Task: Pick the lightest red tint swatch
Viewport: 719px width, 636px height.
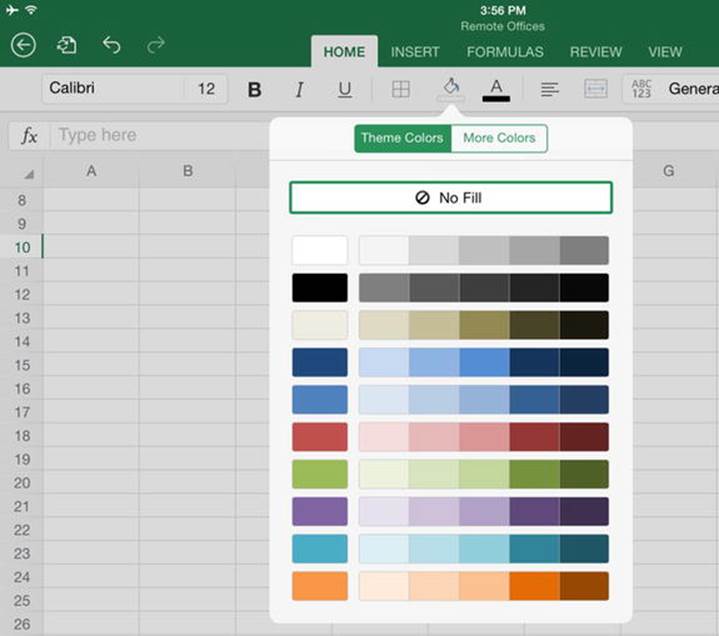Action: pyautogui.click(x=384, y=437)
